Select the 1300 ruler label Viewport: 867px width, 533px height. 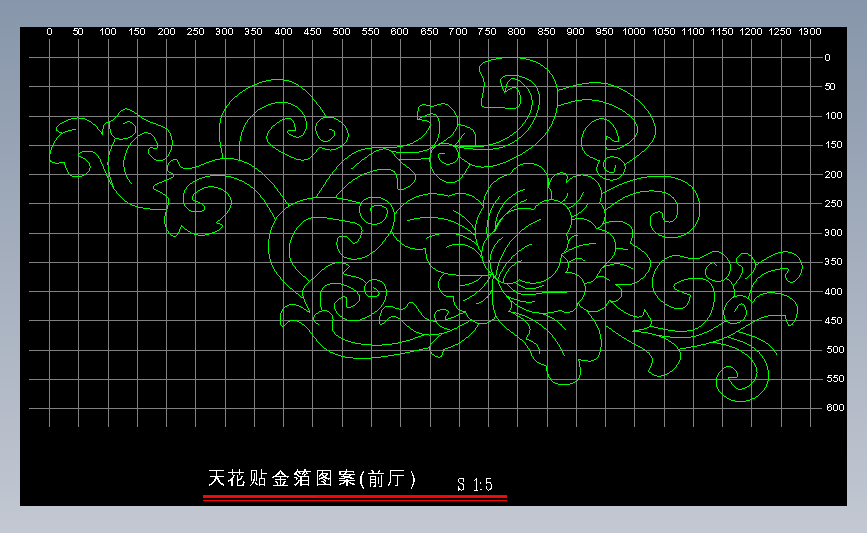(810, 32)
